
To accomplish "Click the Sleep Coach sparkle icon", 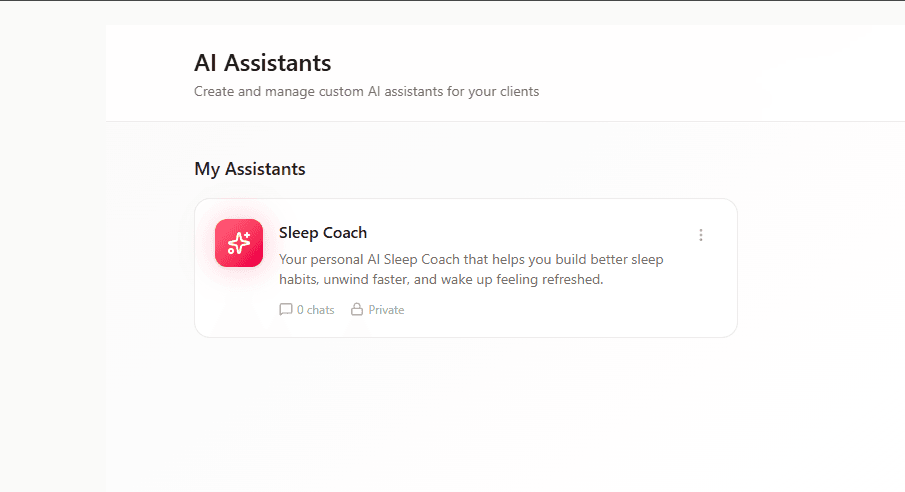I will point(239,243).
